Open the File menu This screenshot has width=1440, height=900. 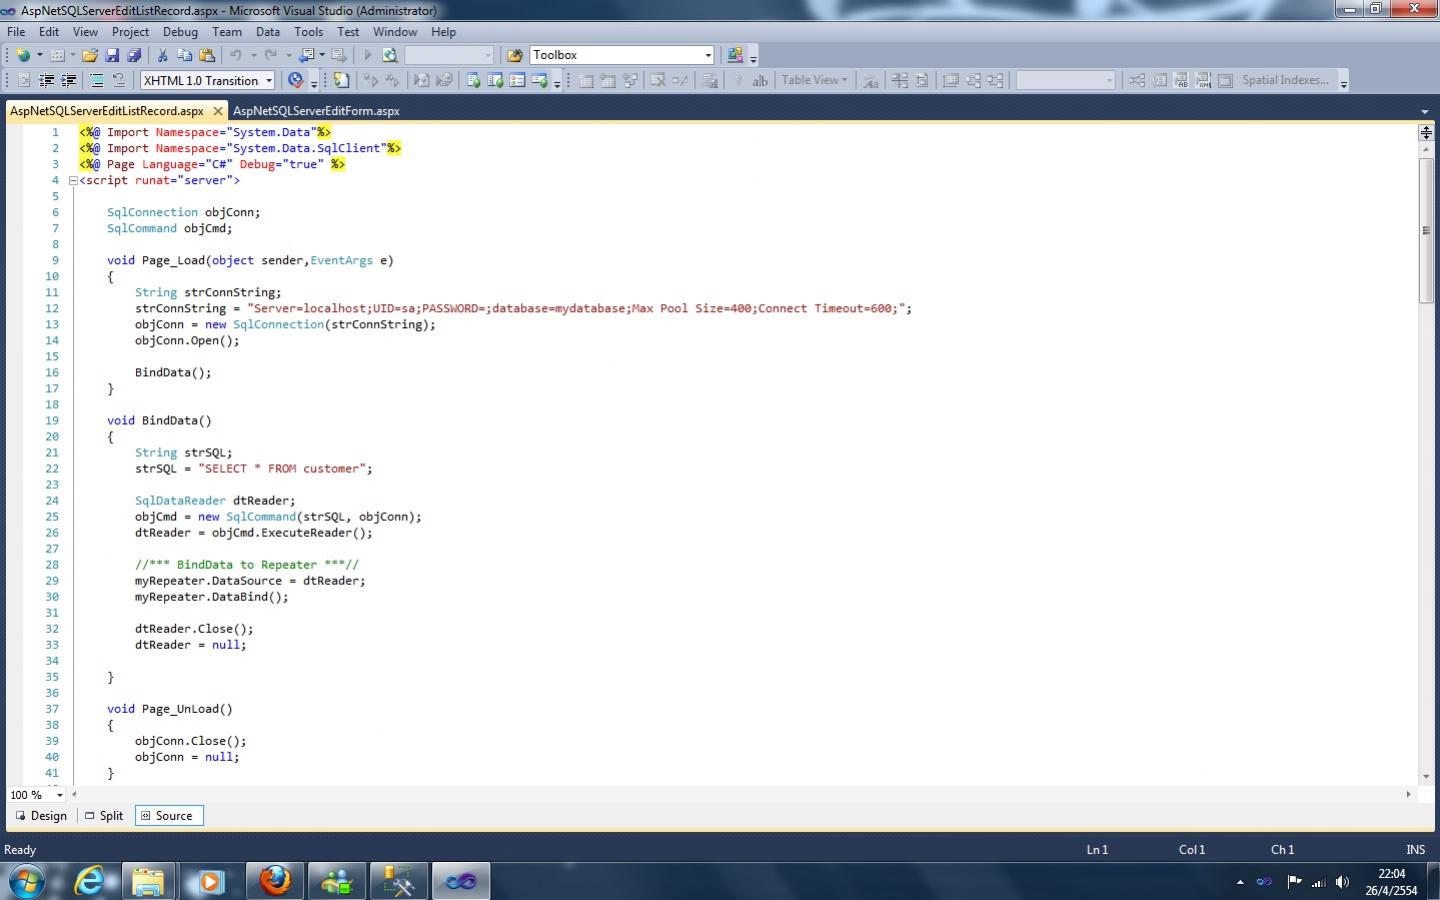click(16, 32)
